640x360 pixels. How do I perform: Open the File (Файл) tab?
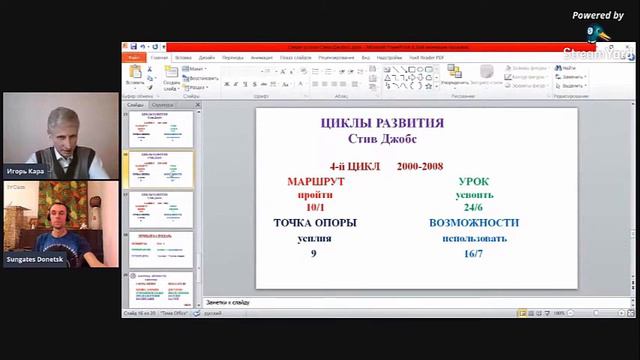[x=134, y=58]
